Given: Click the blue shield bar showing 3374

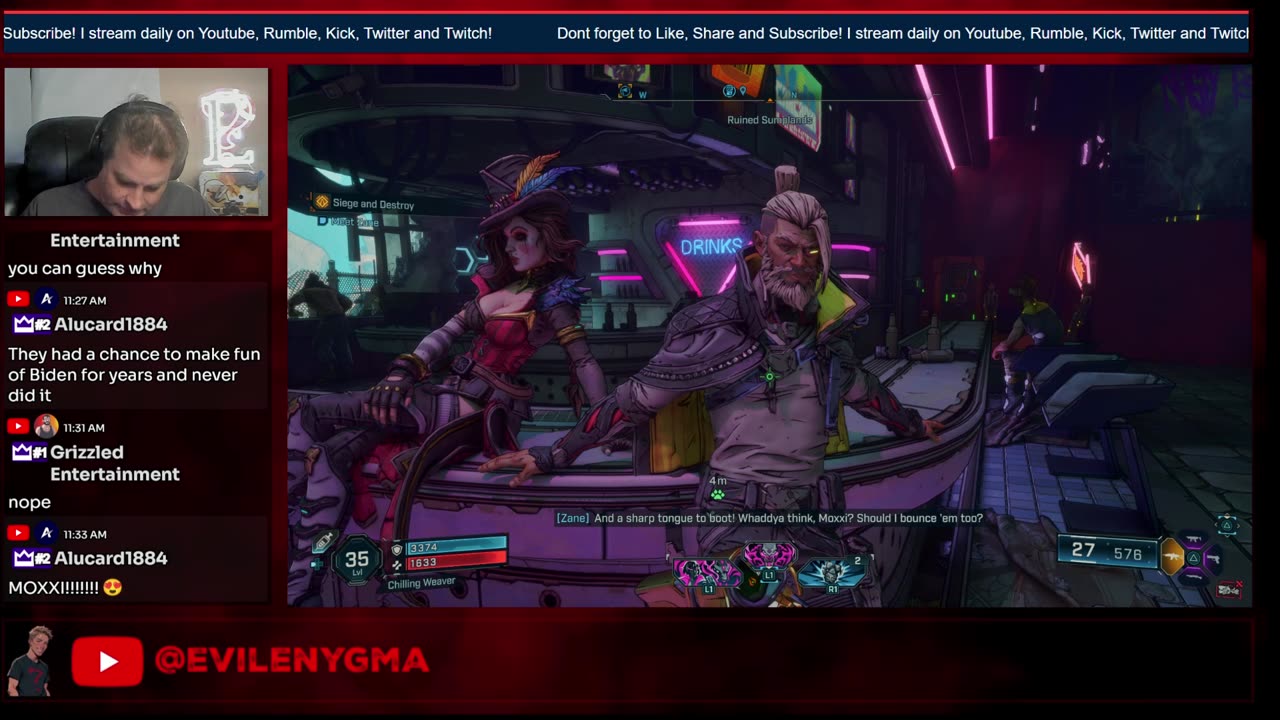Looking at the screenshot, I should 456,547.
